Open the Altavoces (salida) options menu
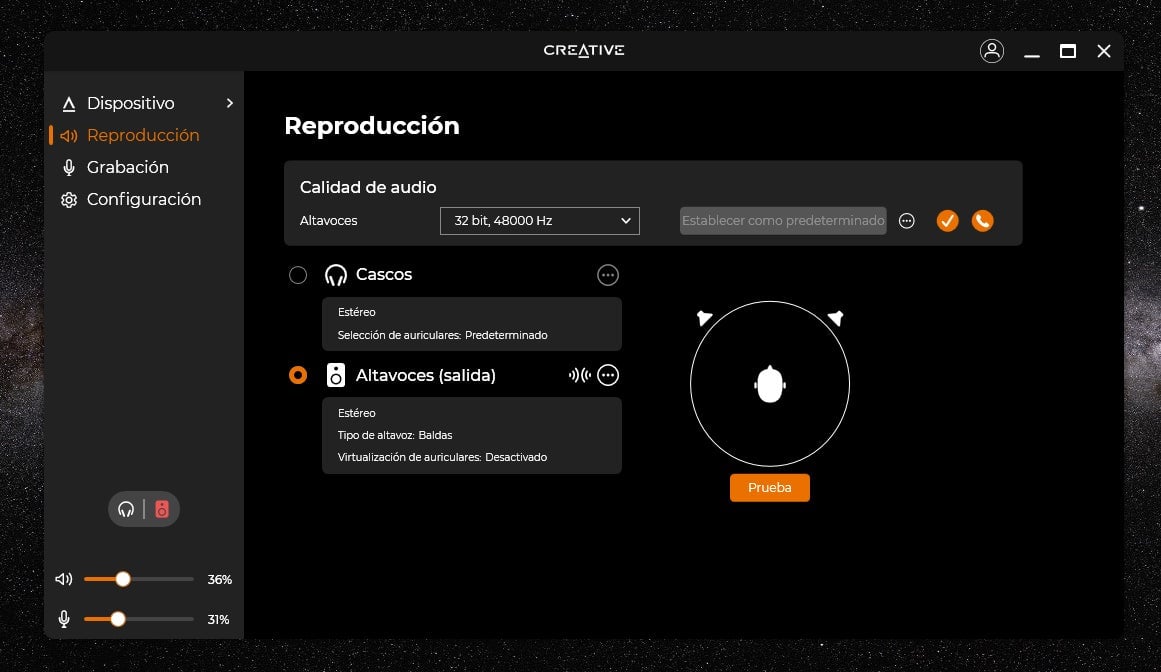This screenshot has width=1161, height=672. coord(608,376)
